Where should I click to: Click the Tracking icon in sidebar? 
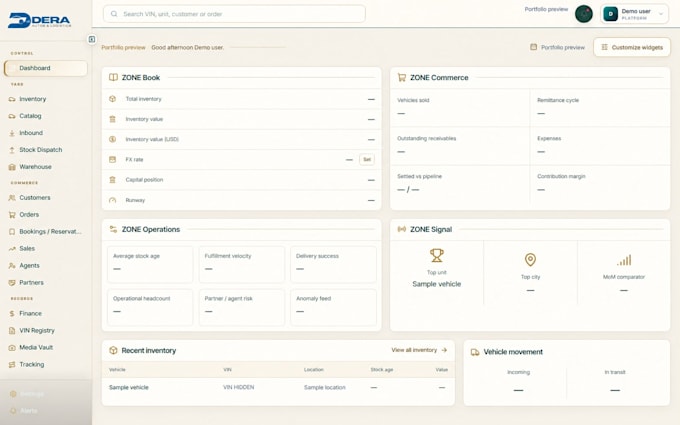(x=12, y=364)
